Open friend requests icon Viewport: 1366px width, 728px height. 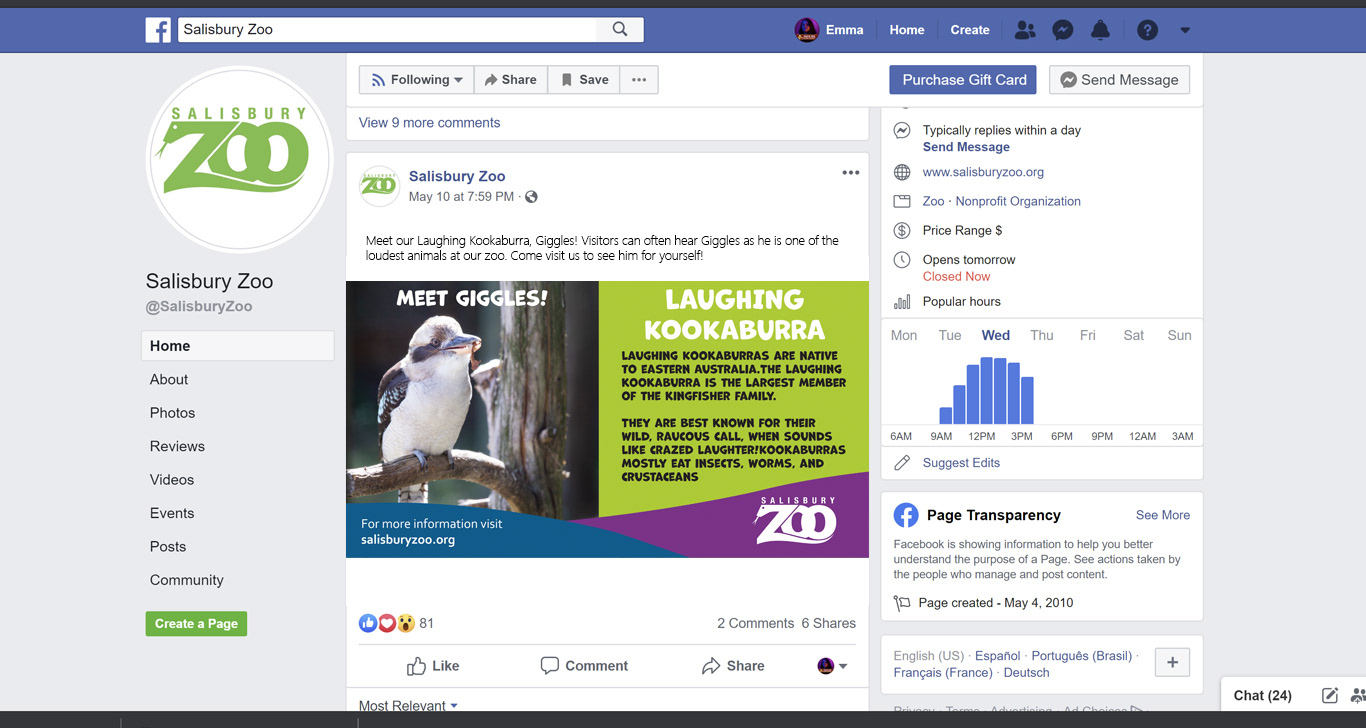pyautogui.click(x=1025, y=30)
